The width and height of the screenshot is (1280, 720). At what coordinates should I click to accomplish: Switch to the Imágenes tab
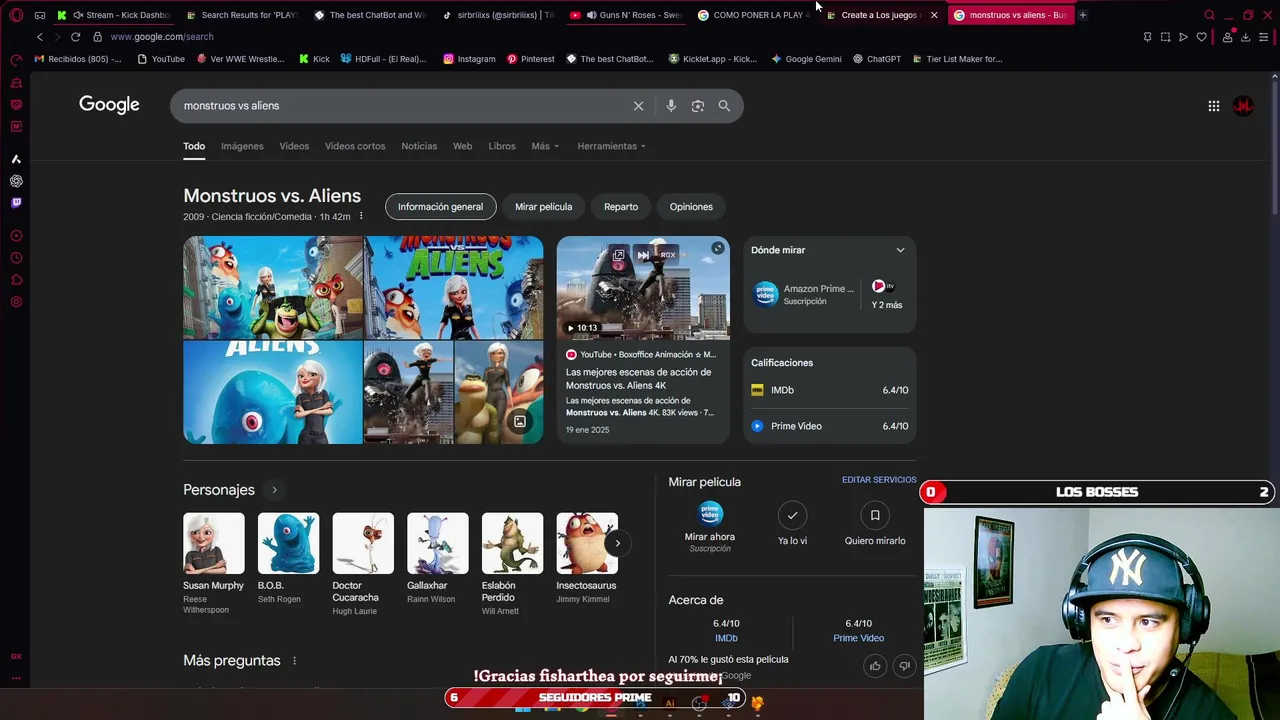(x=242, y=146)
